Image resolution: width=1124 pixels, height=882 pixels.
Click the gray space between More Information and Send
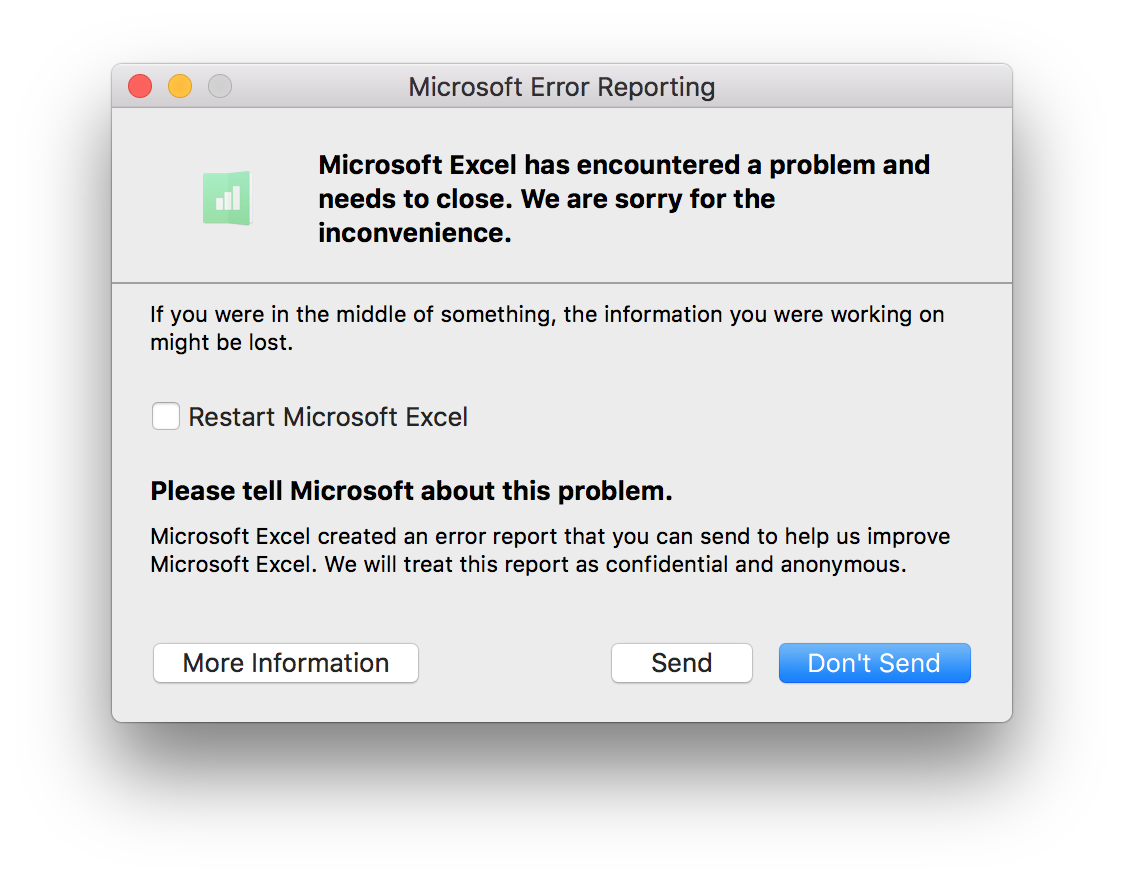515,663
